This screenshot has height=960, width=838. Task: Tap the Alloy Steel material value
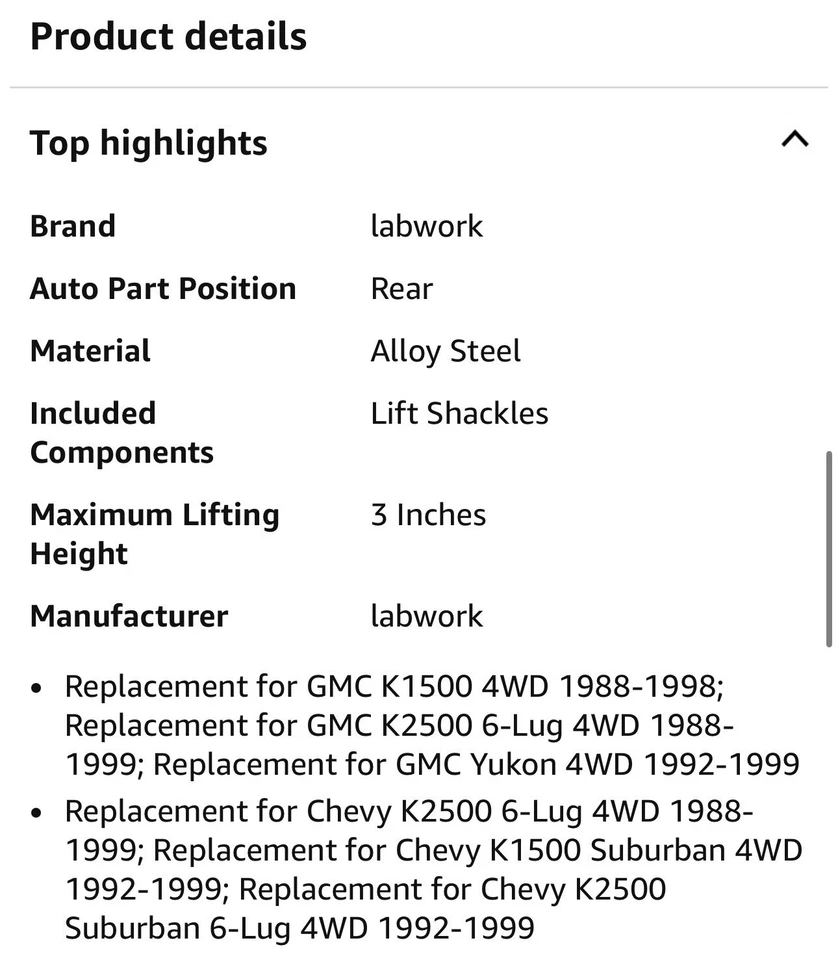(x=445, y=351)
